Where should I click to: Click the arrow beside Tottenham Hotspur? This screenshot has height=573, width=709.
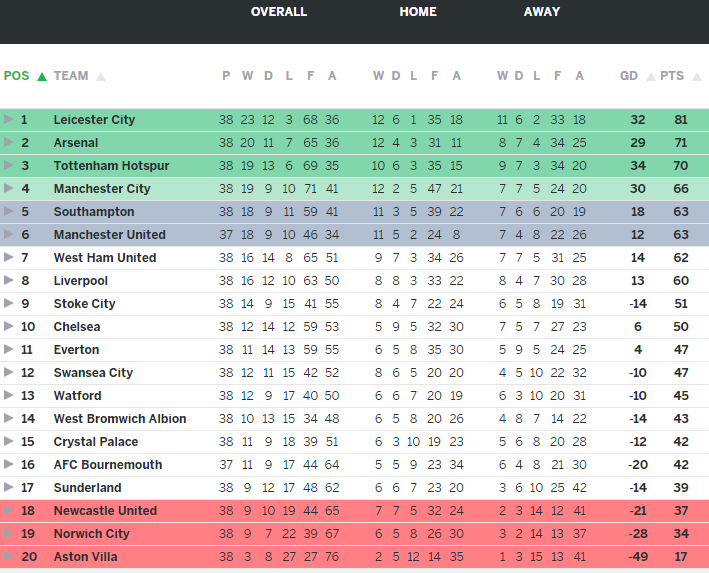coord(9,166)
